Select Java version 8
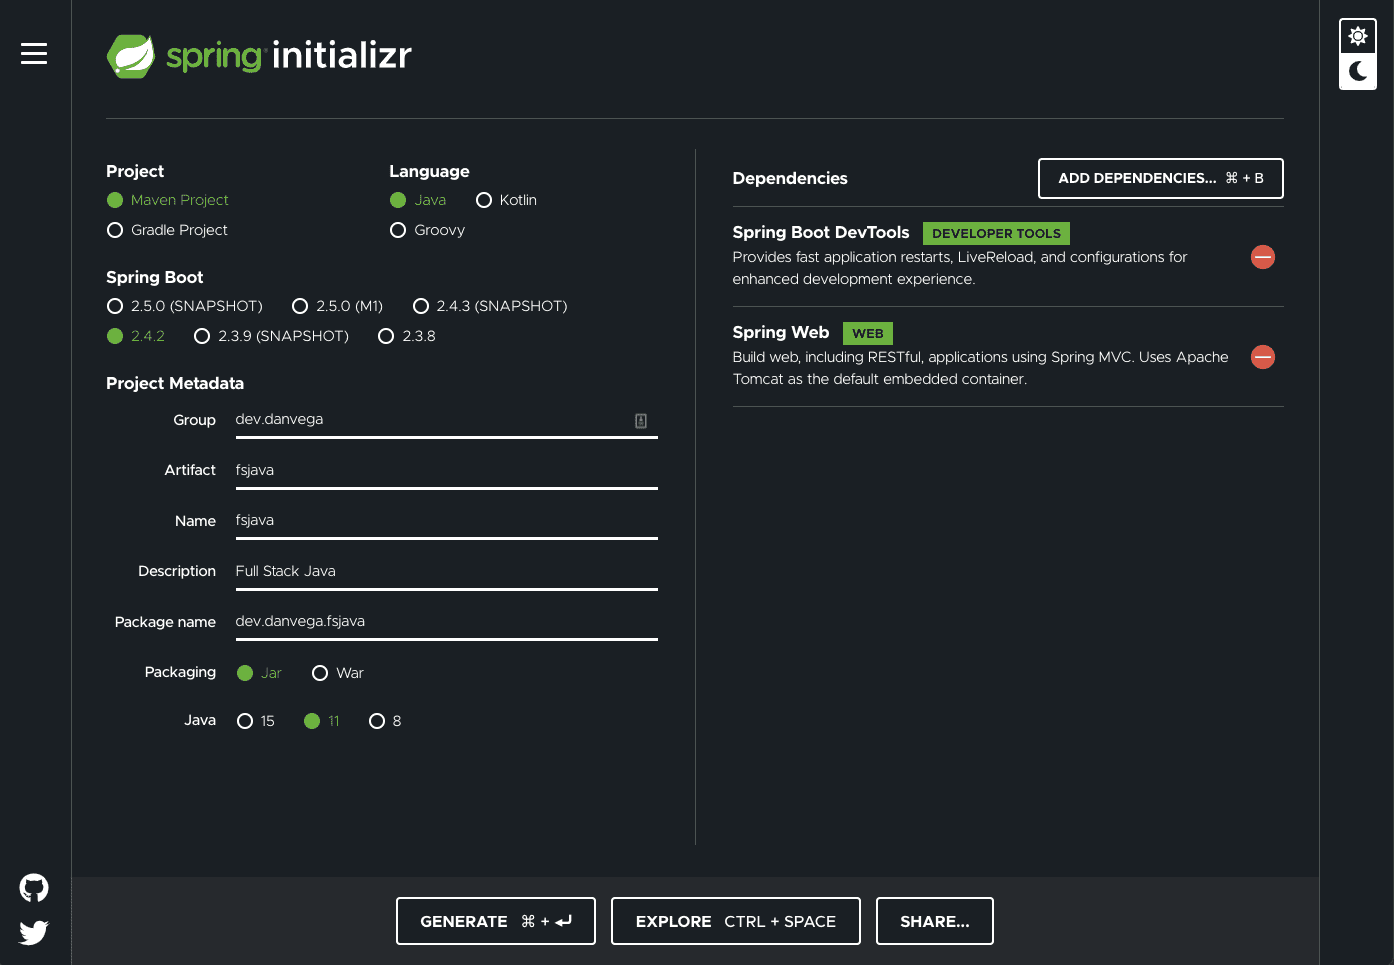Viewport: 1394px width, 965px height. coord(377,720)
